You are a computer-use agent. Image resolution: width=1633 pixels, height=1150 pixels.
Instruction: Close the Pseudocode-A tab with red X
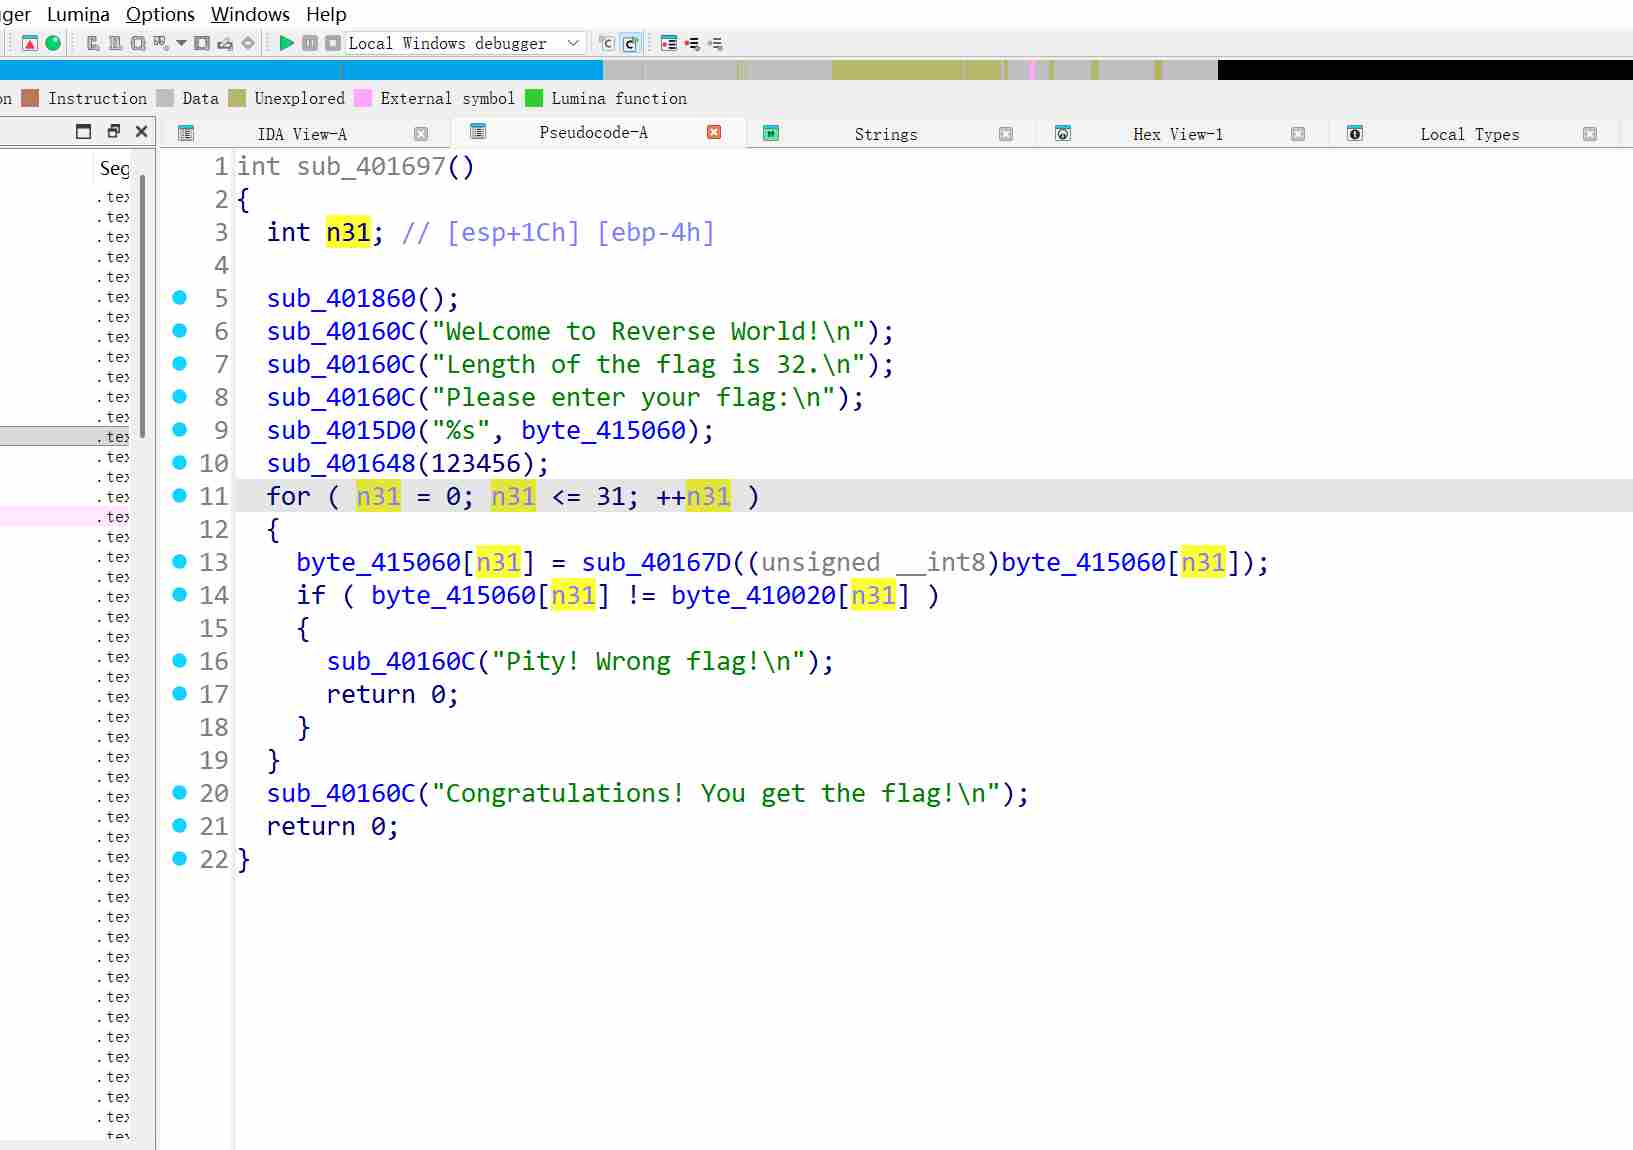tap(714, 133)
